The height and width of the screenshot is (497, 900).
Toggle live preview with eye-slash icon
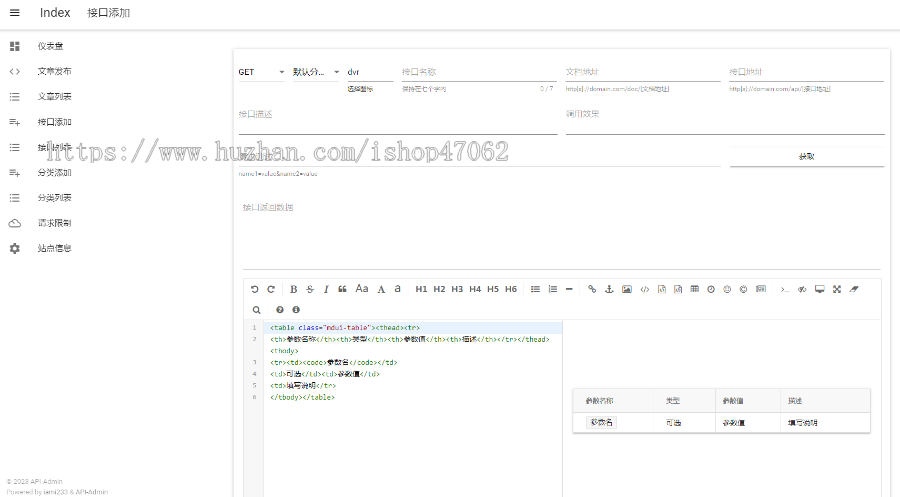pyautogui.click(x=802, y=289)
